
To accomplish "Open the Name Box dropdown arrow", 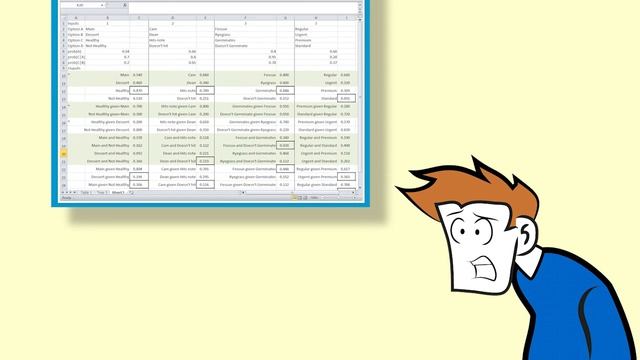I will pyautogui.click(x=102, y=6).
